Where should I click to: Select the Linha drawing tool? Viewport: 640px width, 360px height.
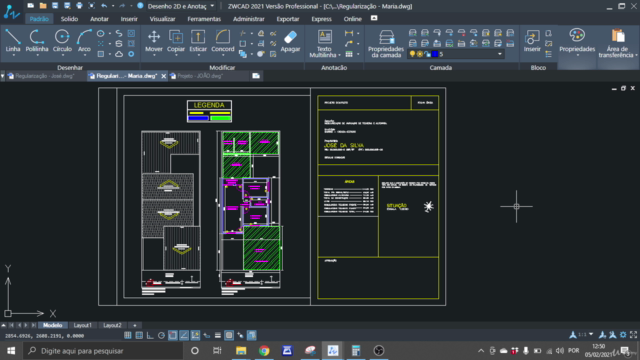pyautogui.click(x=13, y=41)
